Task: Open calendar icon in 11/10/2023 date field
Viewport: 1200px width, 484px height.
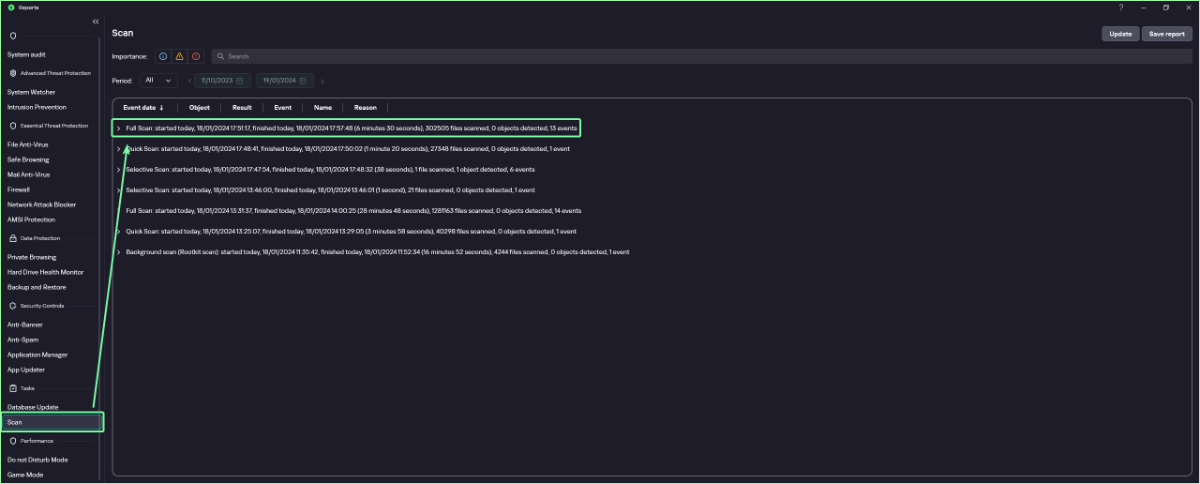Action: [240, 81]
